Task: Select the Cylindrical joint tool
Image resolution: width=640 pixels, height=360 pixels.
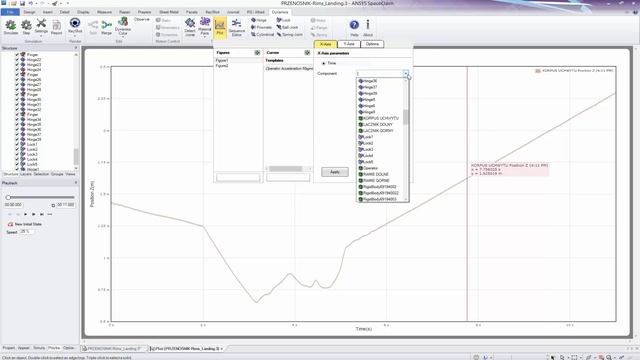Action: tap(262, 35)
